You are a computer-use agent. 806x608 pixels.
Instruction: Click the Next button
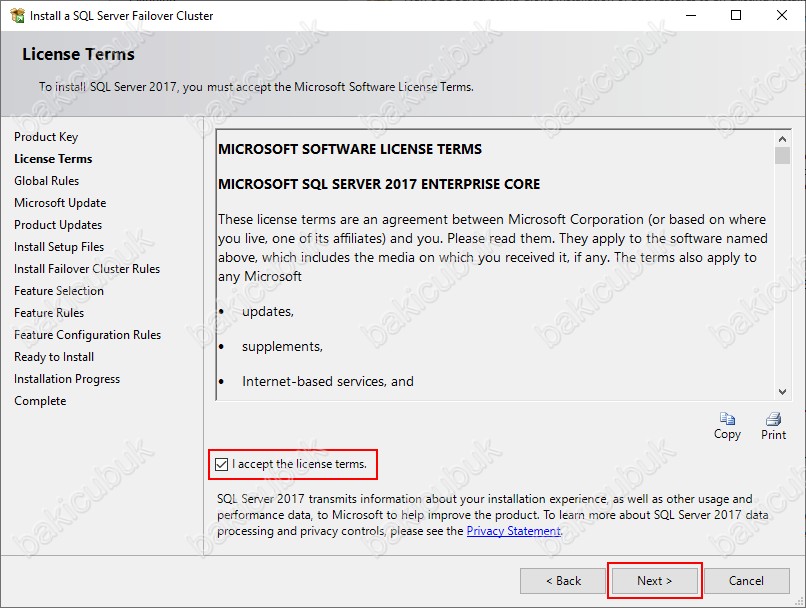(654, 581)
